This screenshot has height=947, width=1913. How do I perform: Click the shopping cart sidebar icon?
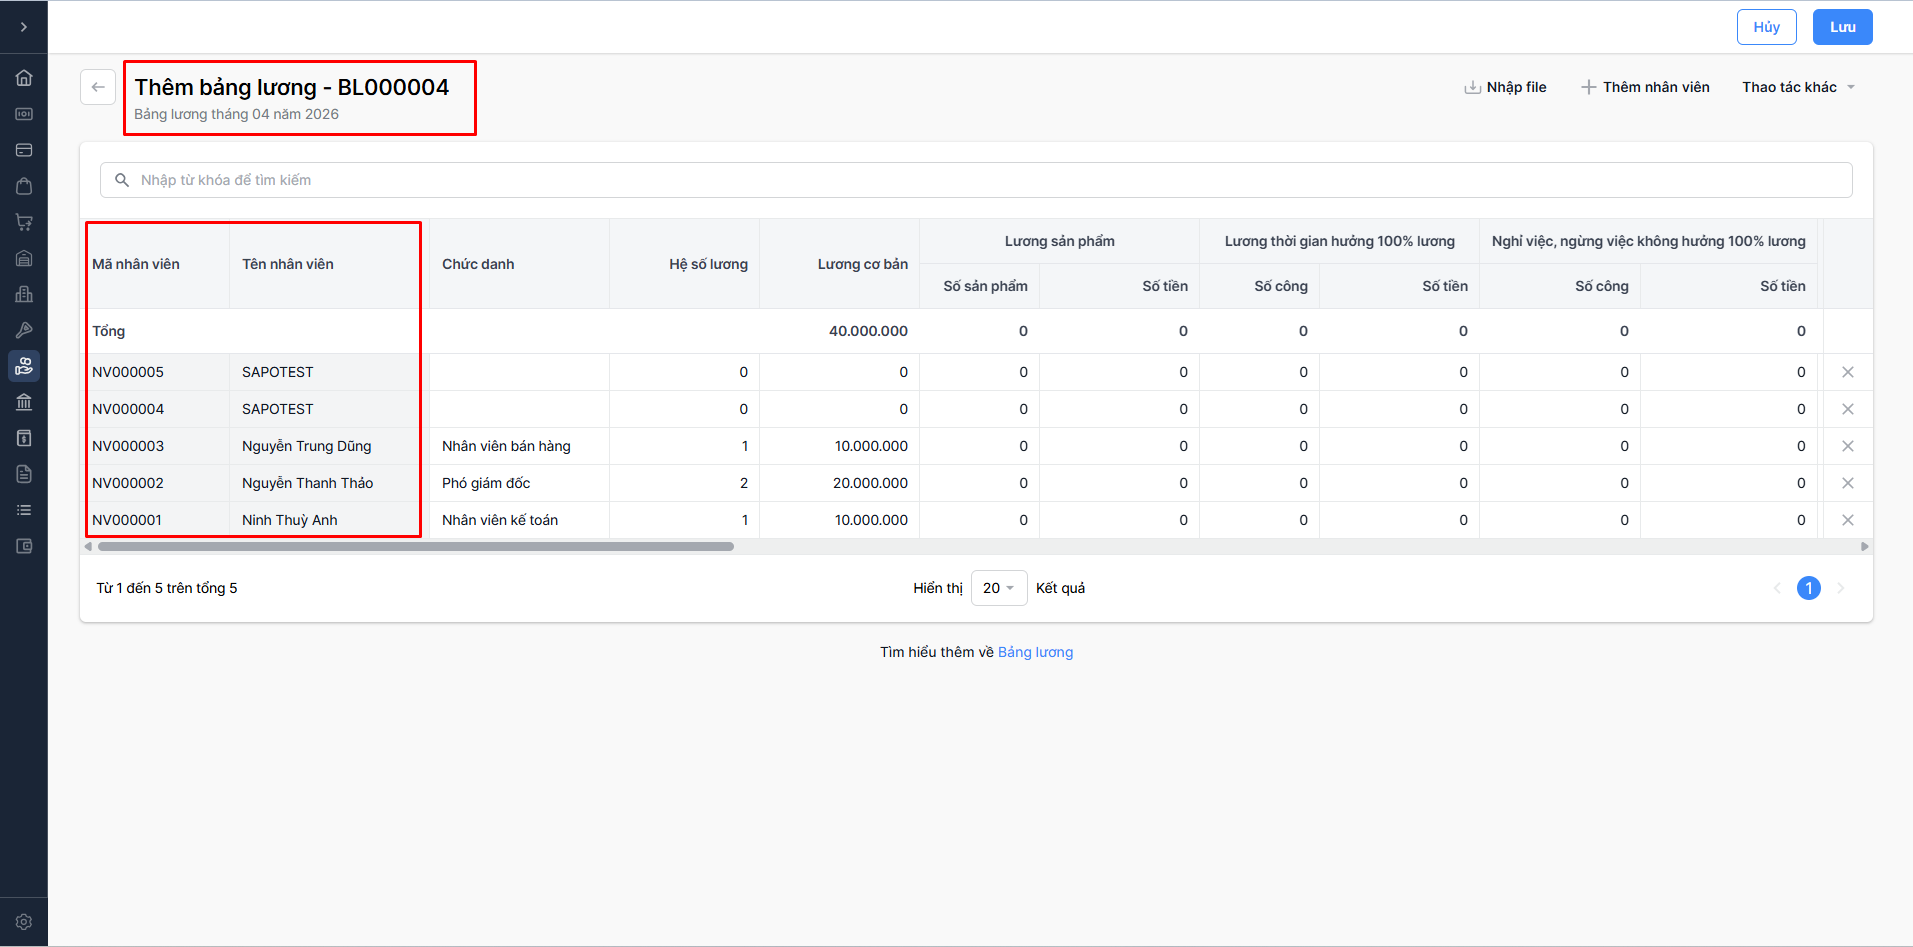(x=24, y=222)
